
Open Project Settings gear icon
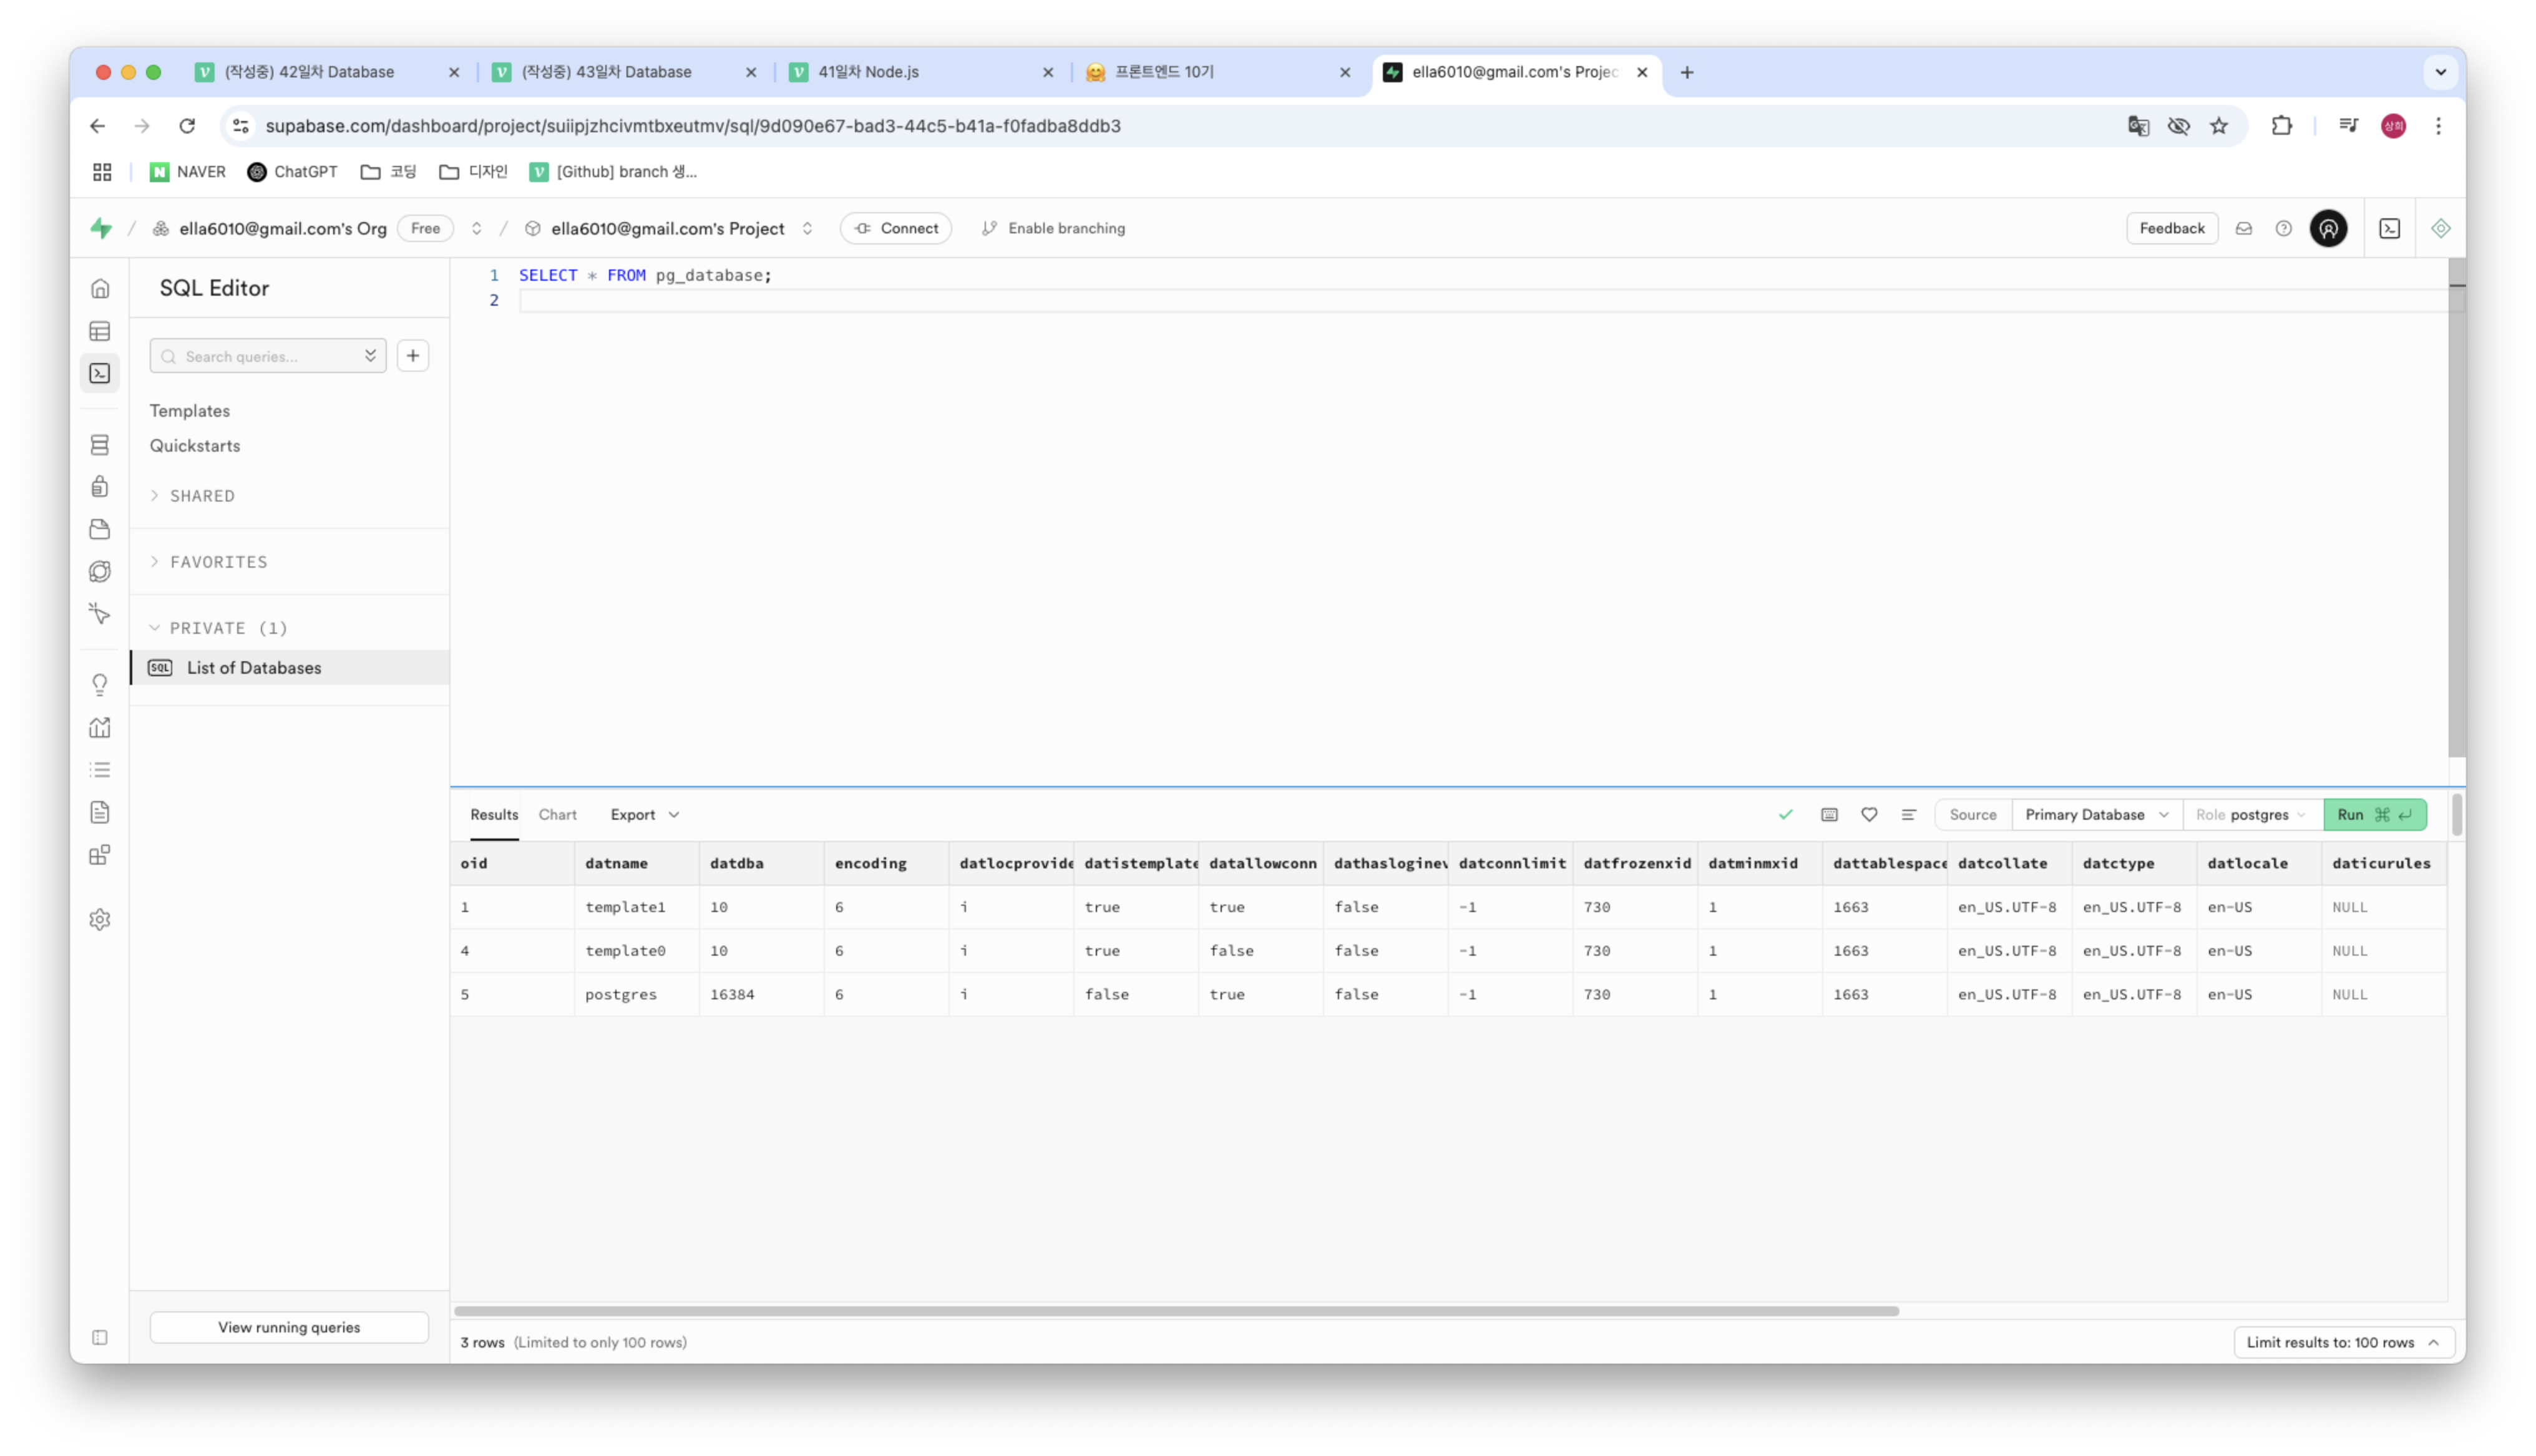tap(100, 919)
